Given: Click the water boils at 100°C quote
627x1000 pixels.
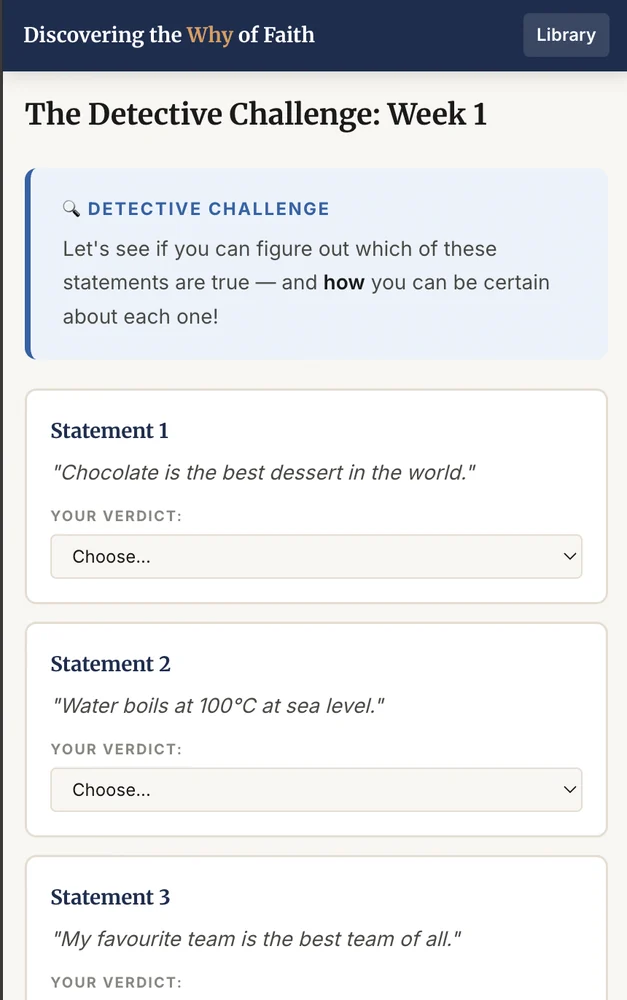Looking at the screenshot, I should (x=218, y=706).
